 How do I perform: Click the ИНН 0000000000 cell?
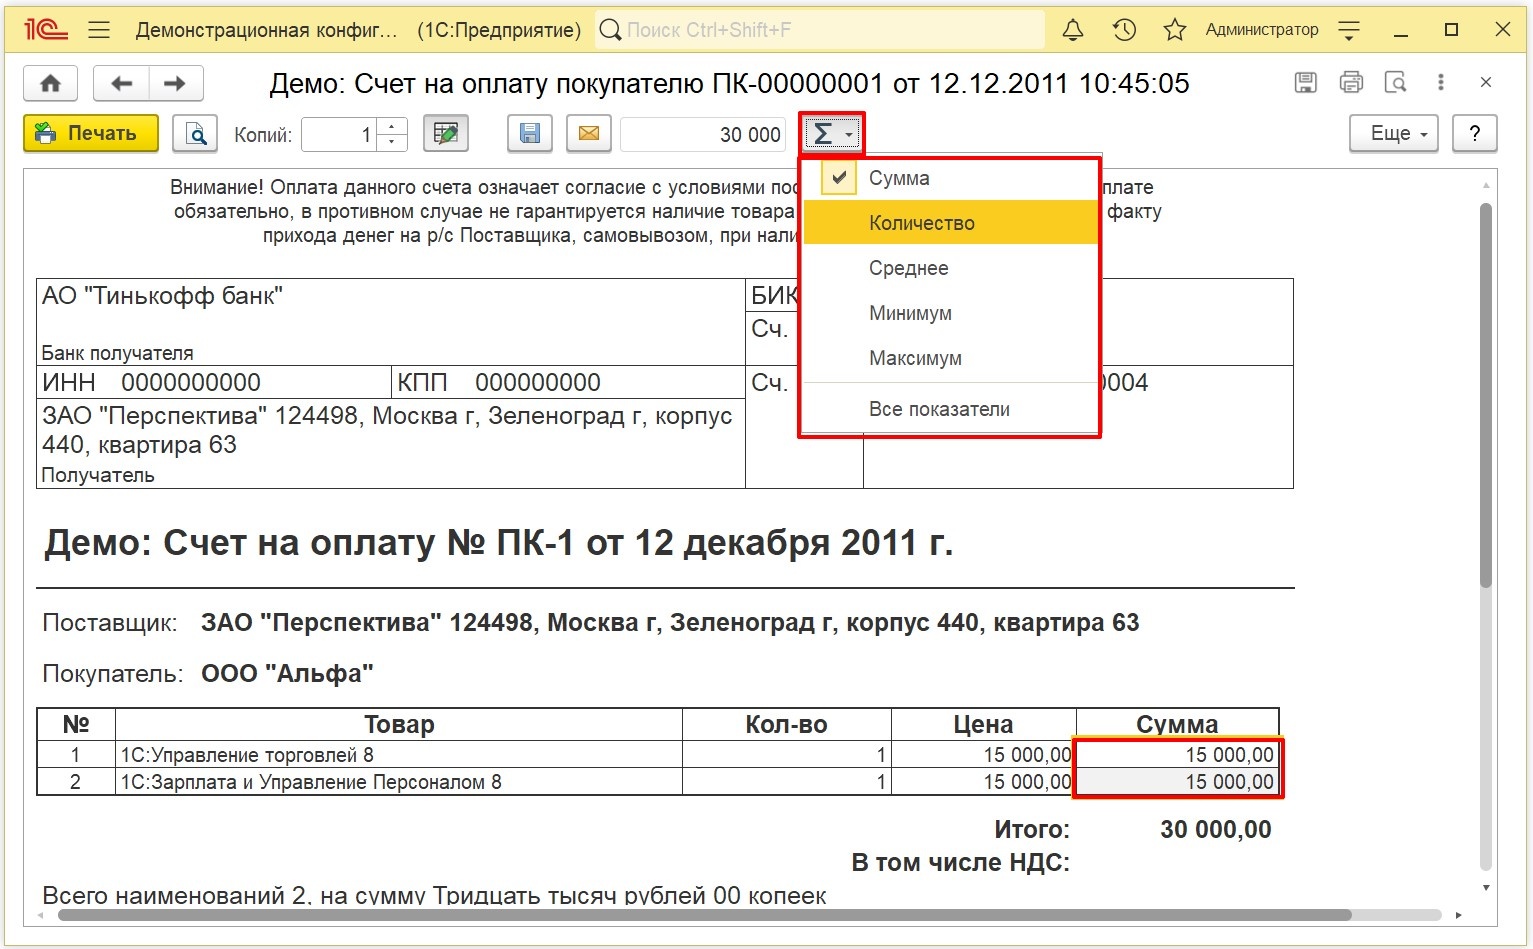click(214, 383)
